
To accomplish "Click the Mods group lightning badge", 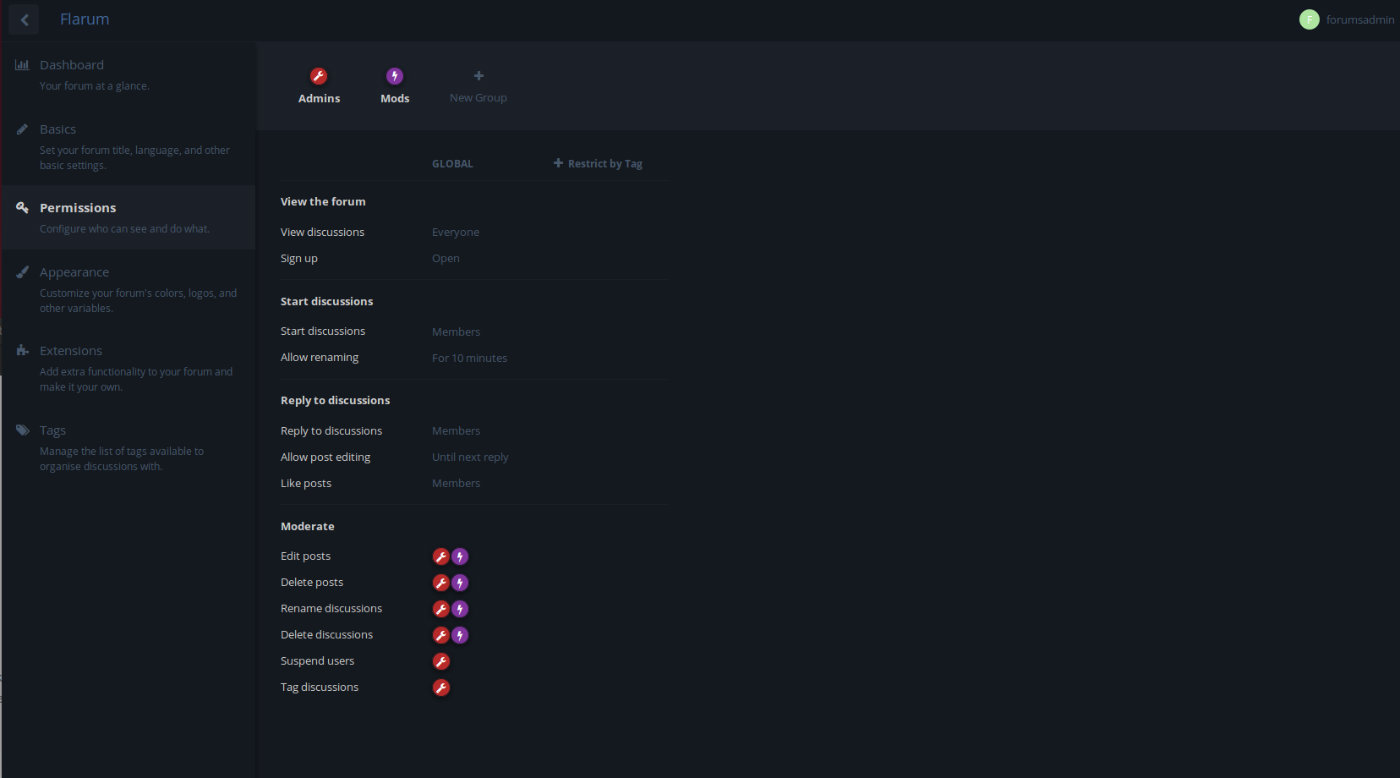I will [395, 76].
